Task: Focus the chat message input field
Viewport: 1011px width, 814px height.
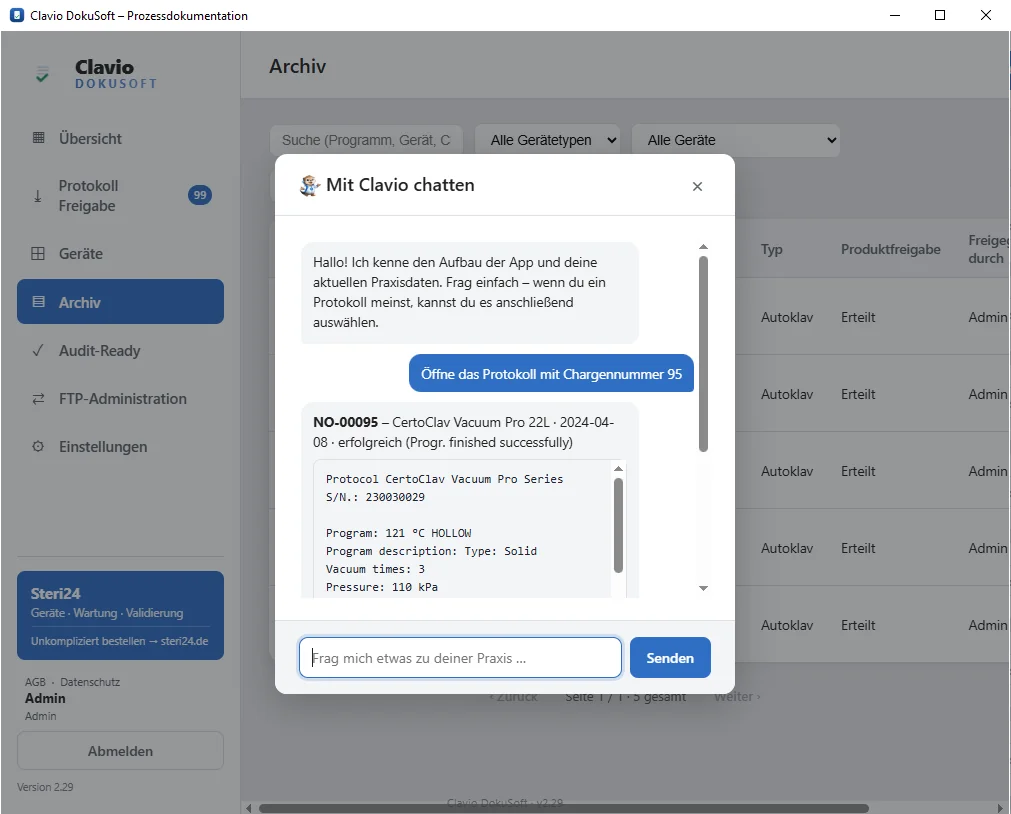Action: 460,658
